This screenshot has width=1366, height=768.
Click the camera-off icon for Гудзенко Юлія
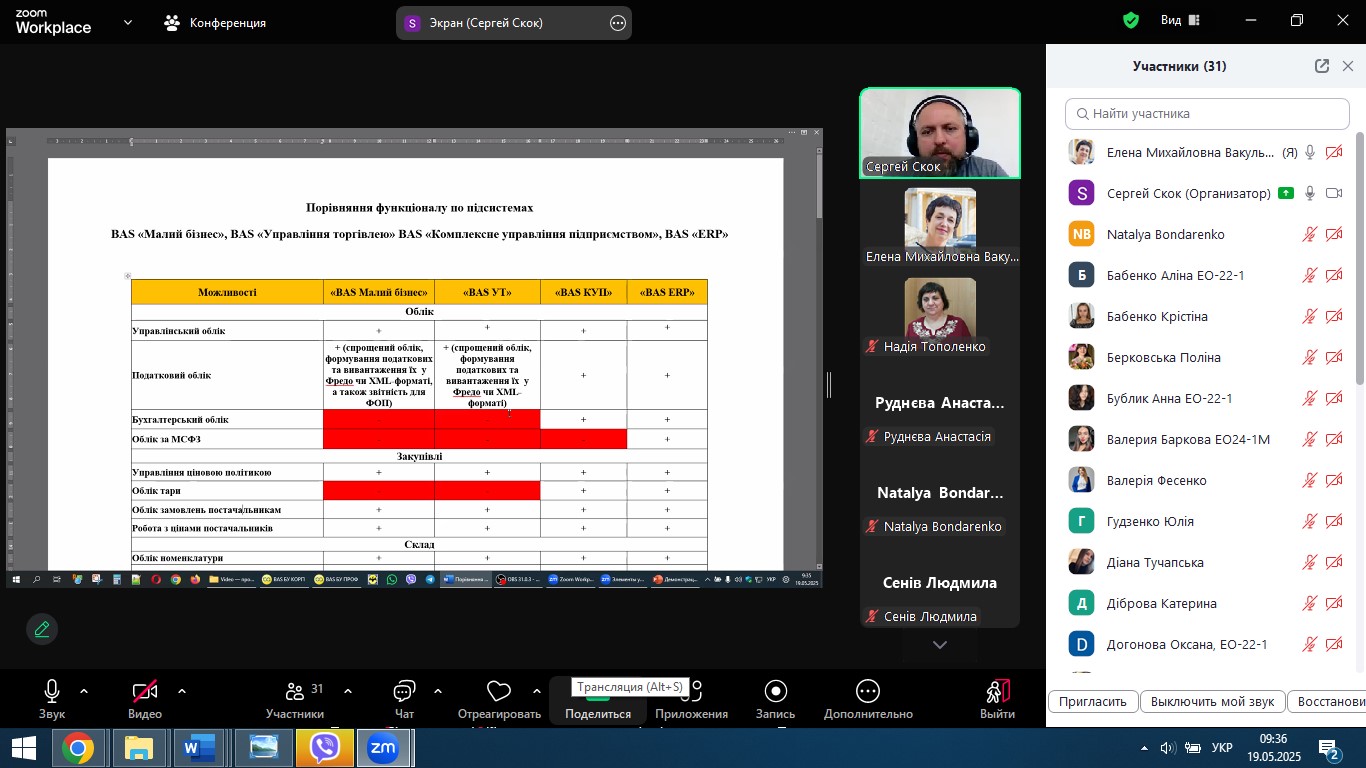click(x=1334, y=522)
